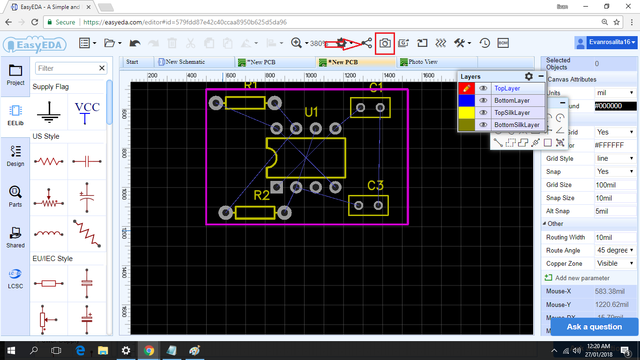Open the Design manager sidebar icon
This screenshot has width=640, height=360.
pos(16,156)
